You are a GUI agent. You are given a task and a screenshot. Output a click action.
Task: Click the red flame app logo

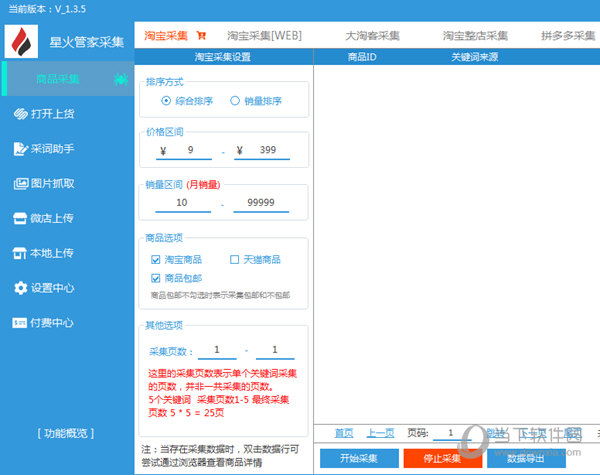(x=21, y=41)
